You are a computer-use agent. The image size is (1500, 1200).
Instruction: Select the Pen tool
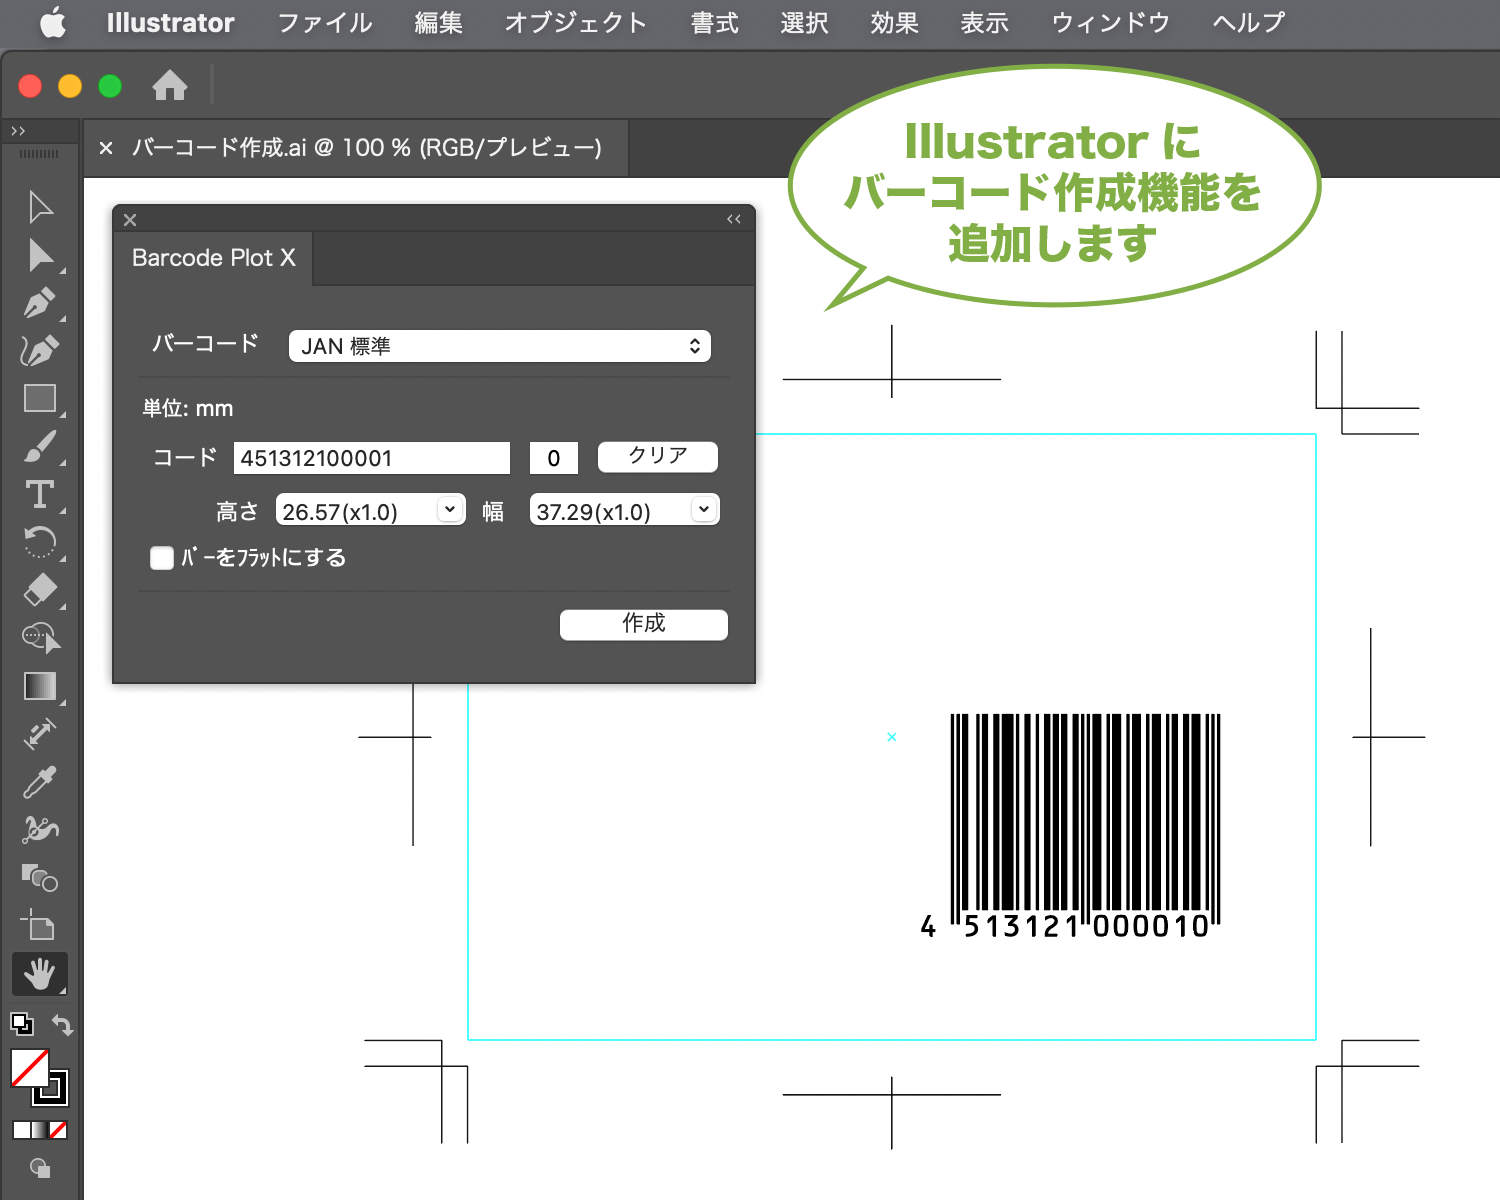40,303
